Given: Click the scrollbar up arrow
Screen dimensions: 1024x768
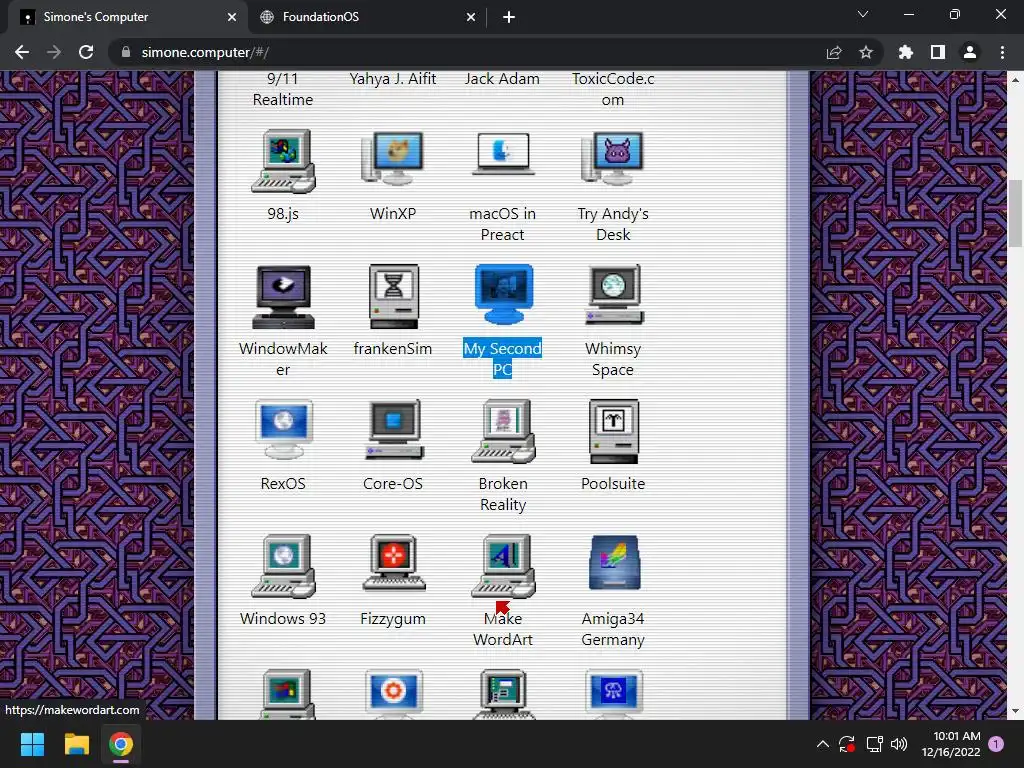Looking at the screenshot, I should (1015, 80).
